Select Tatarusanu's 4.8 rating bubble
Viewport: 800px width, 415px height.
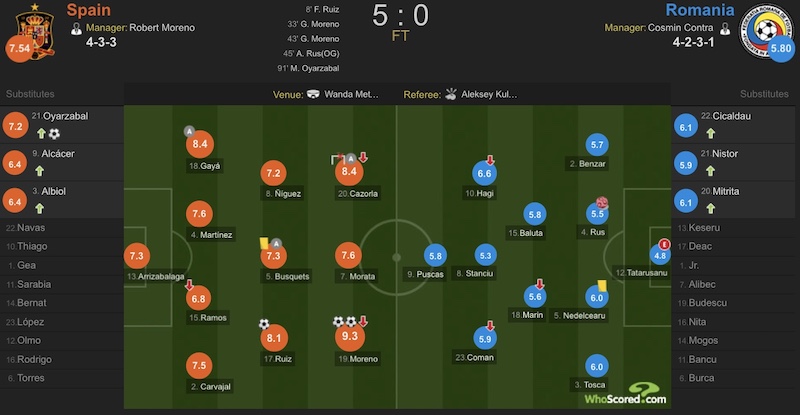click(660, 256)
